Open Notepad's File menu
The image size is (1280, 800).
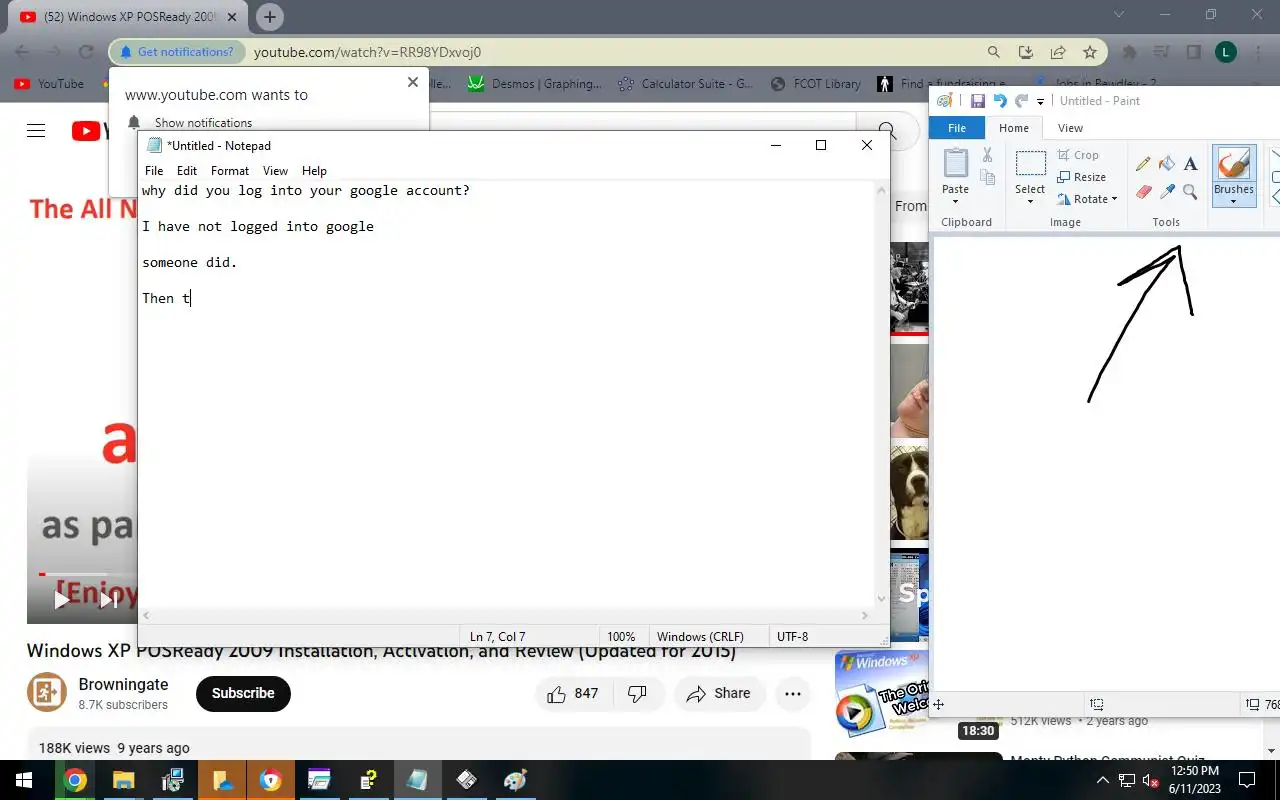click(154, 171)
